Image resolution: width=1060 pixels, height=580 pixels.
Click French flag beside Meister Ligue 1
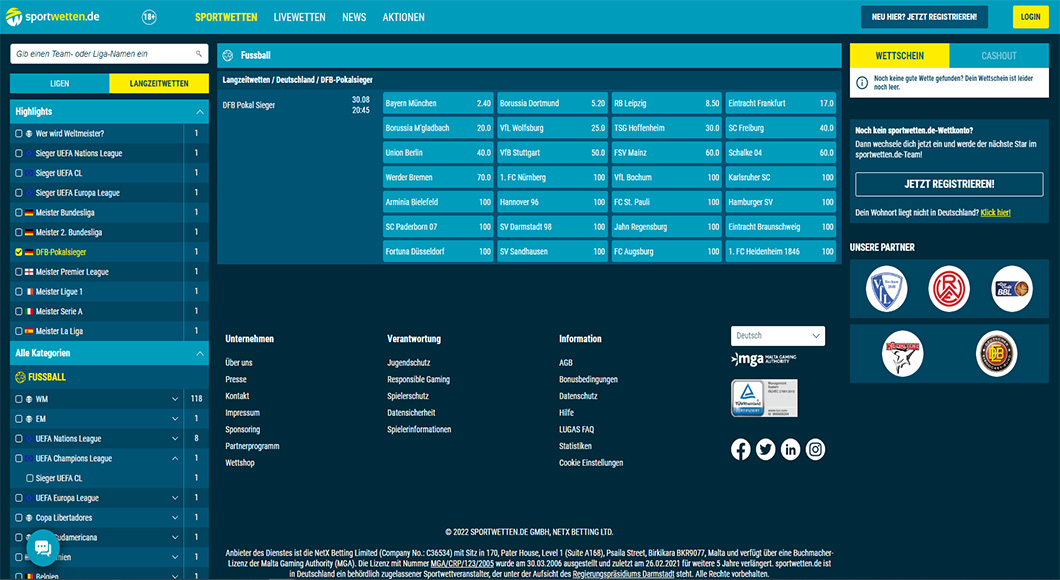(x=29, y=292)
